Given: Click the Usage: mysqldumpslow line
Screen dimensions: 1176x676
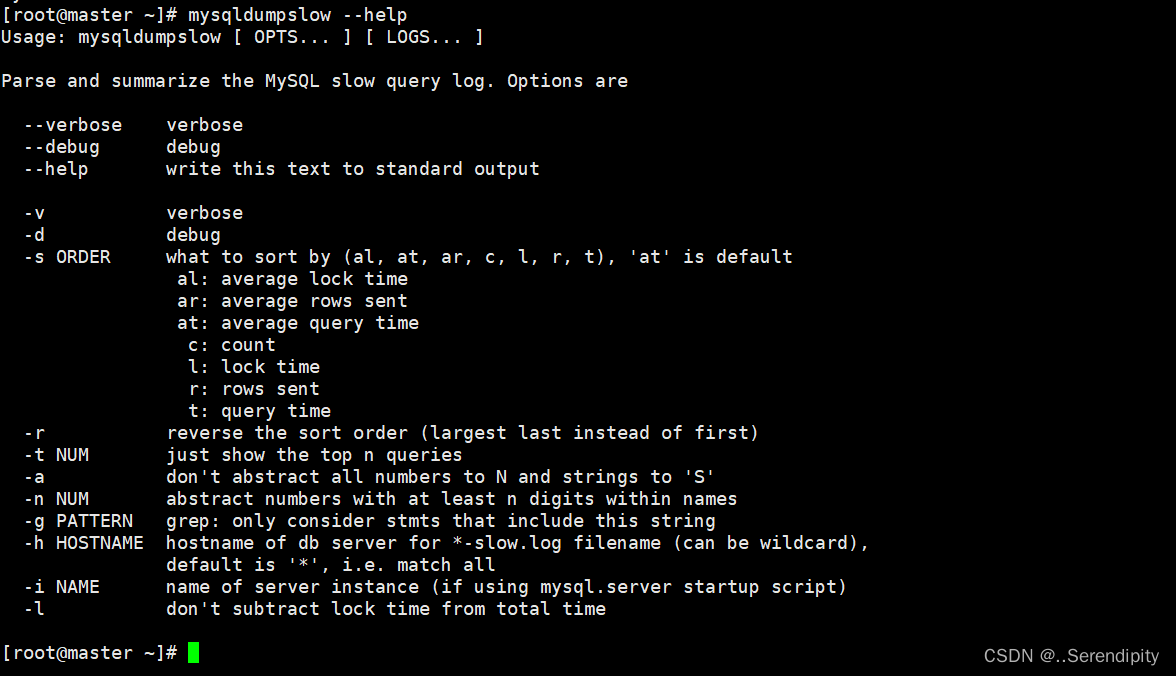Looking at the screenshot, I should (x=242, y=38).
